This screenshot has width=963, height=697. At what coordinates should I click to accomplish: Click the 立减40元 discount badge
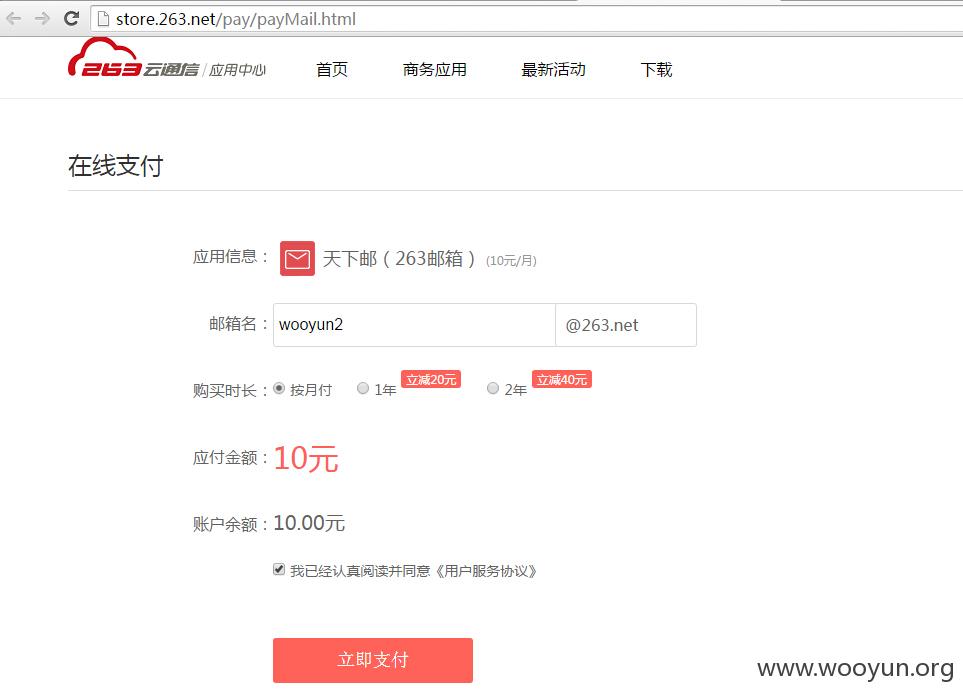pyautogui.click(x=562, y=380)
